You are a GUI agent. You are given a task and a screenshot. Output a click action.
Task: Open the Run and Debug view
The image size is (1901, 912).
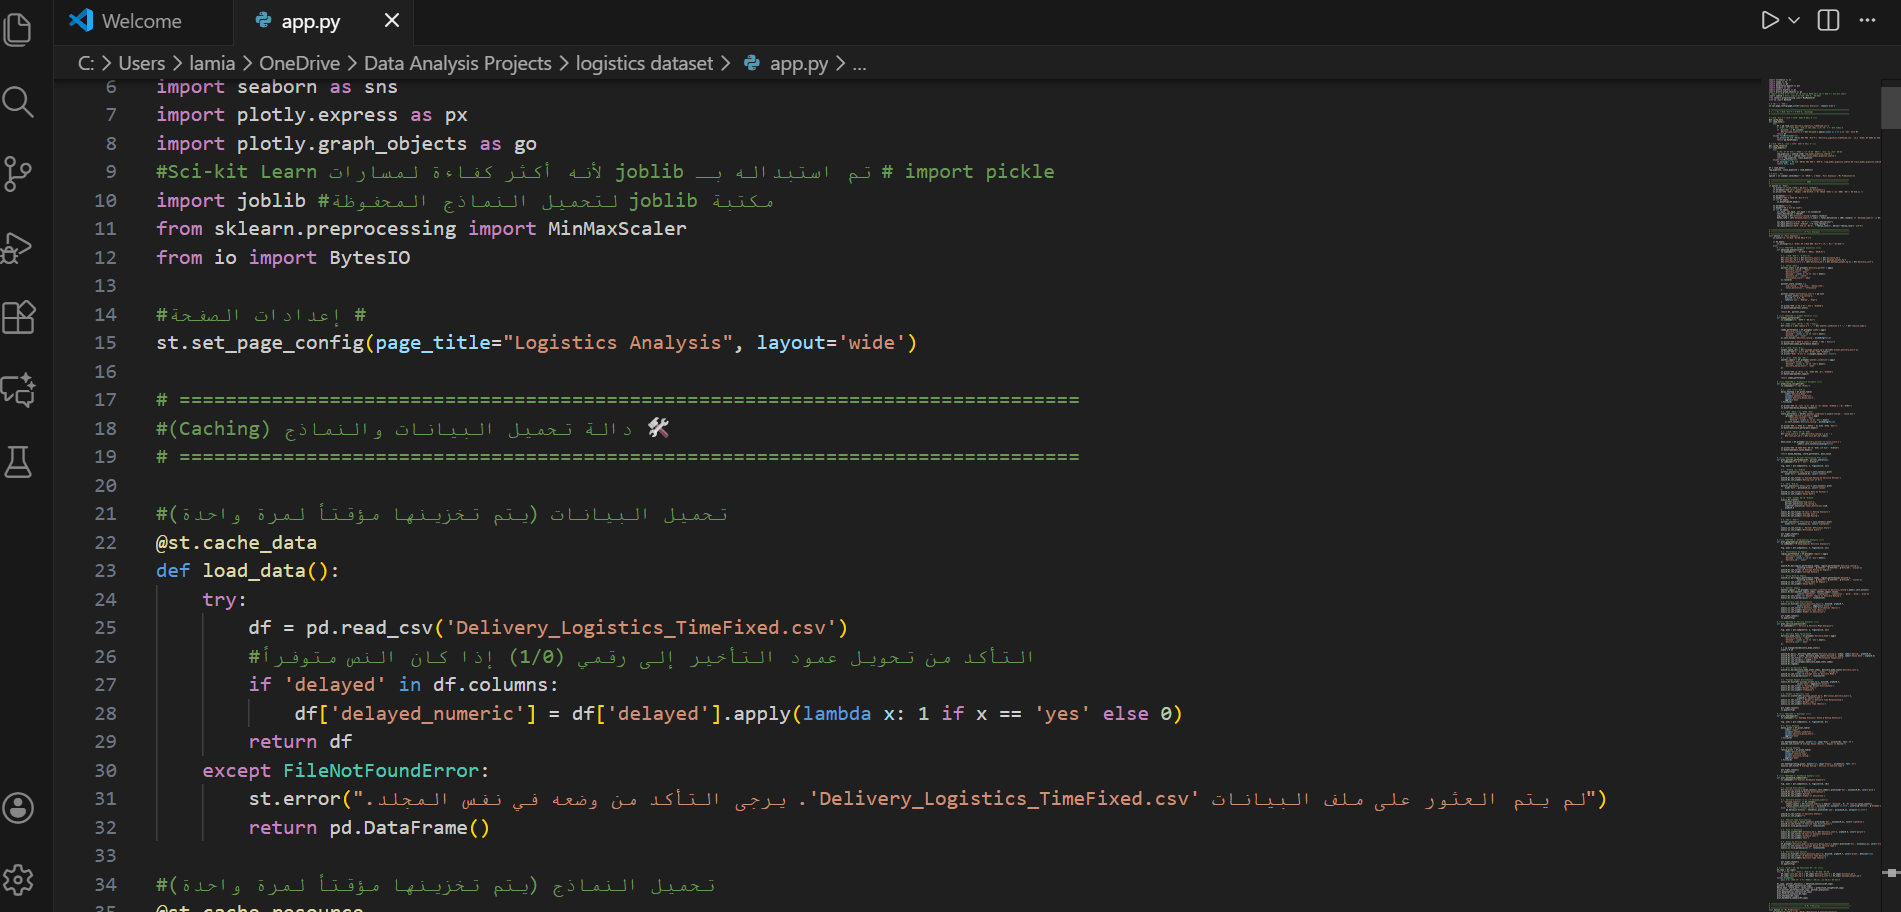click(18, 247)
